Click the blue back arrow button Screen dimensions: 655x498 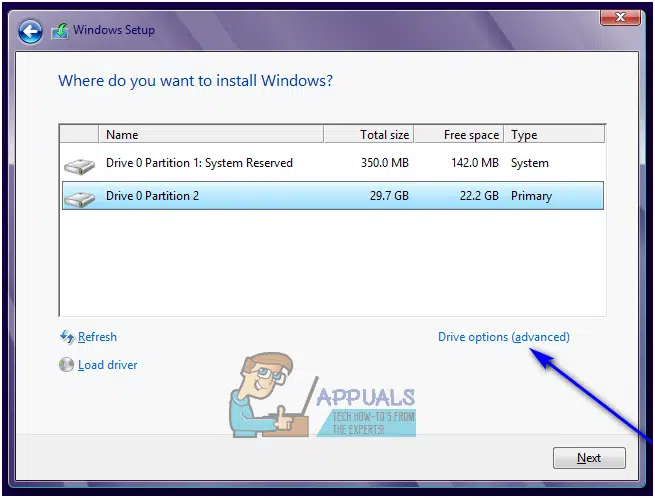point(30,31)
